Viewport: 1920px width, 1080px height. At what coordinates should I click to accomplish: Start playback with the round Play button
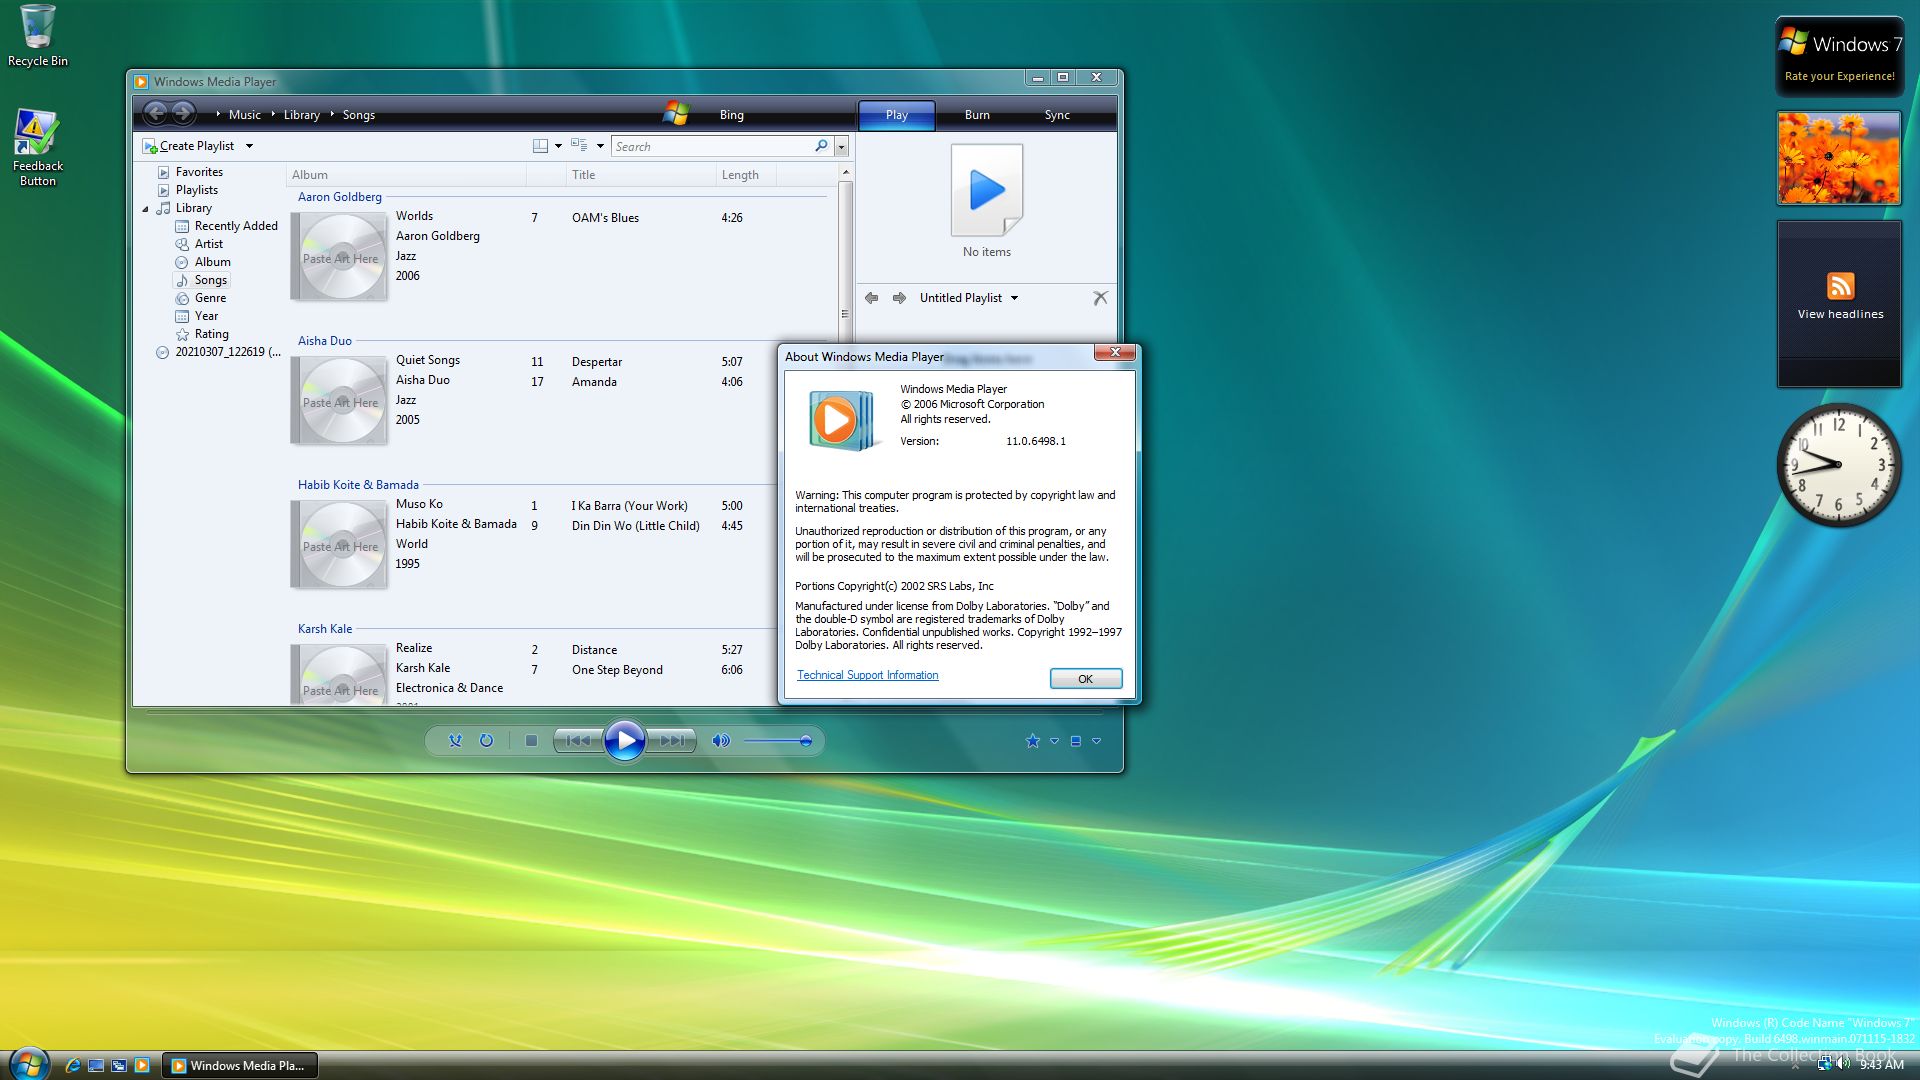pyautogui.click(x=625, y=741)
